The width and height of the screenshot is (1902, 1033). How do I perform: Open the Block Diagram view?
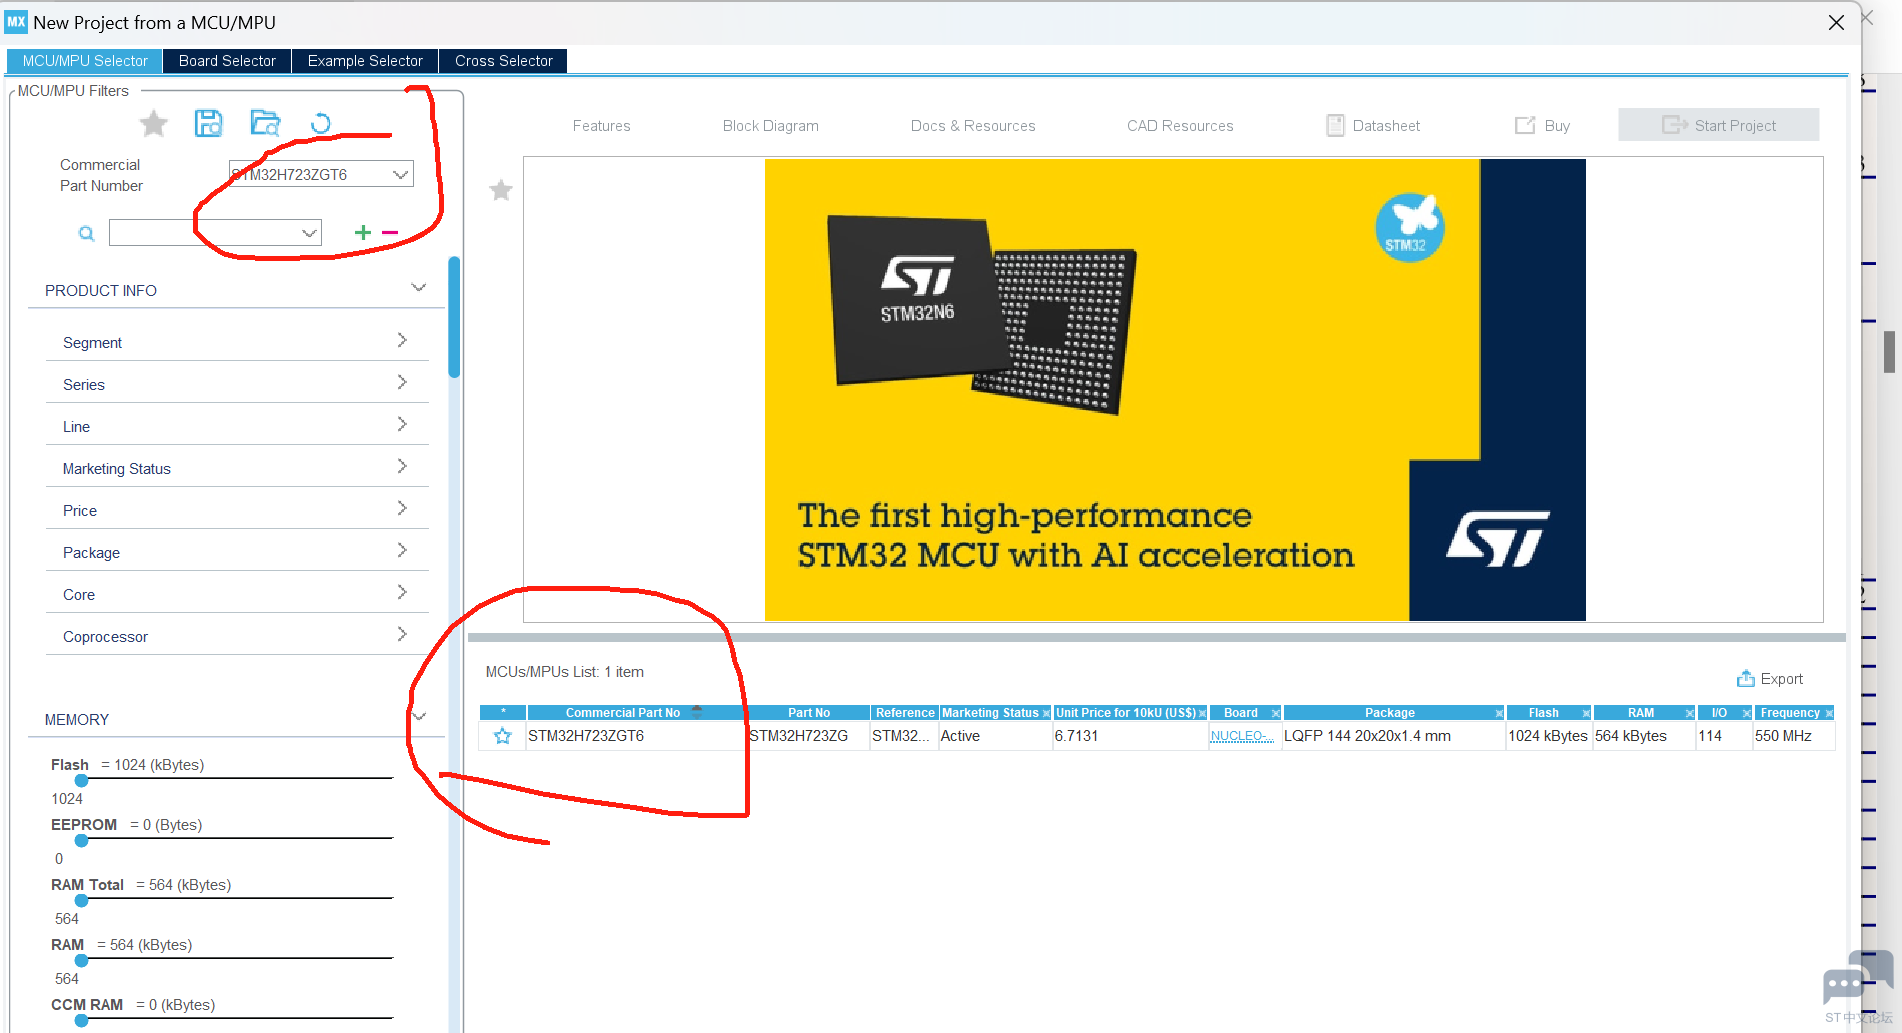(x=771, y=126)
